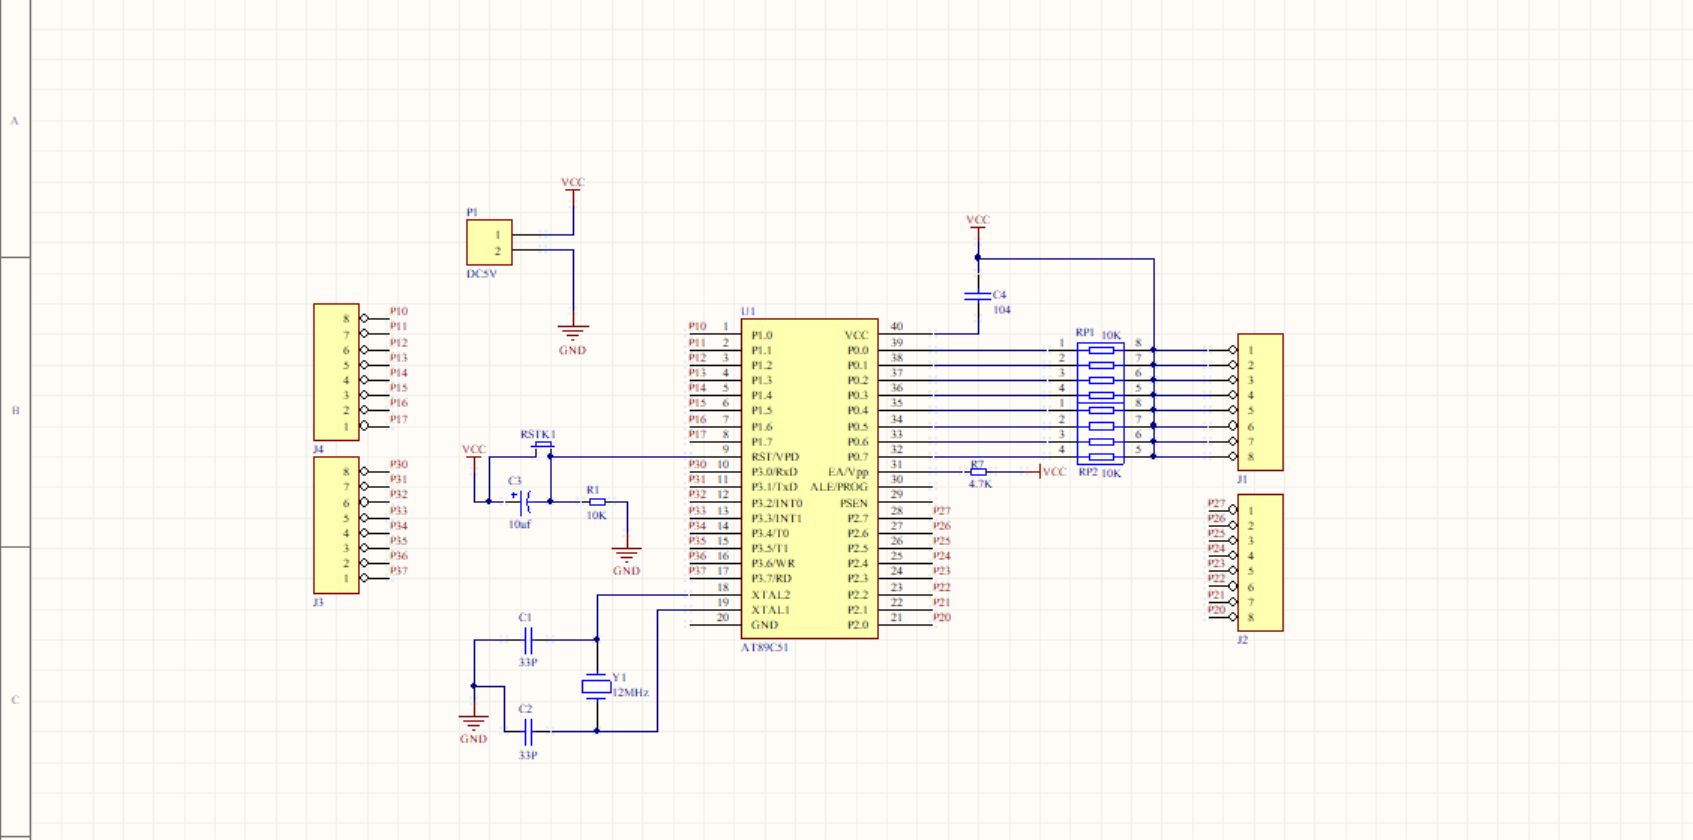1693x840 pixels.
Task: Click the '4.7K' value under R7
Action: (980, 484)
